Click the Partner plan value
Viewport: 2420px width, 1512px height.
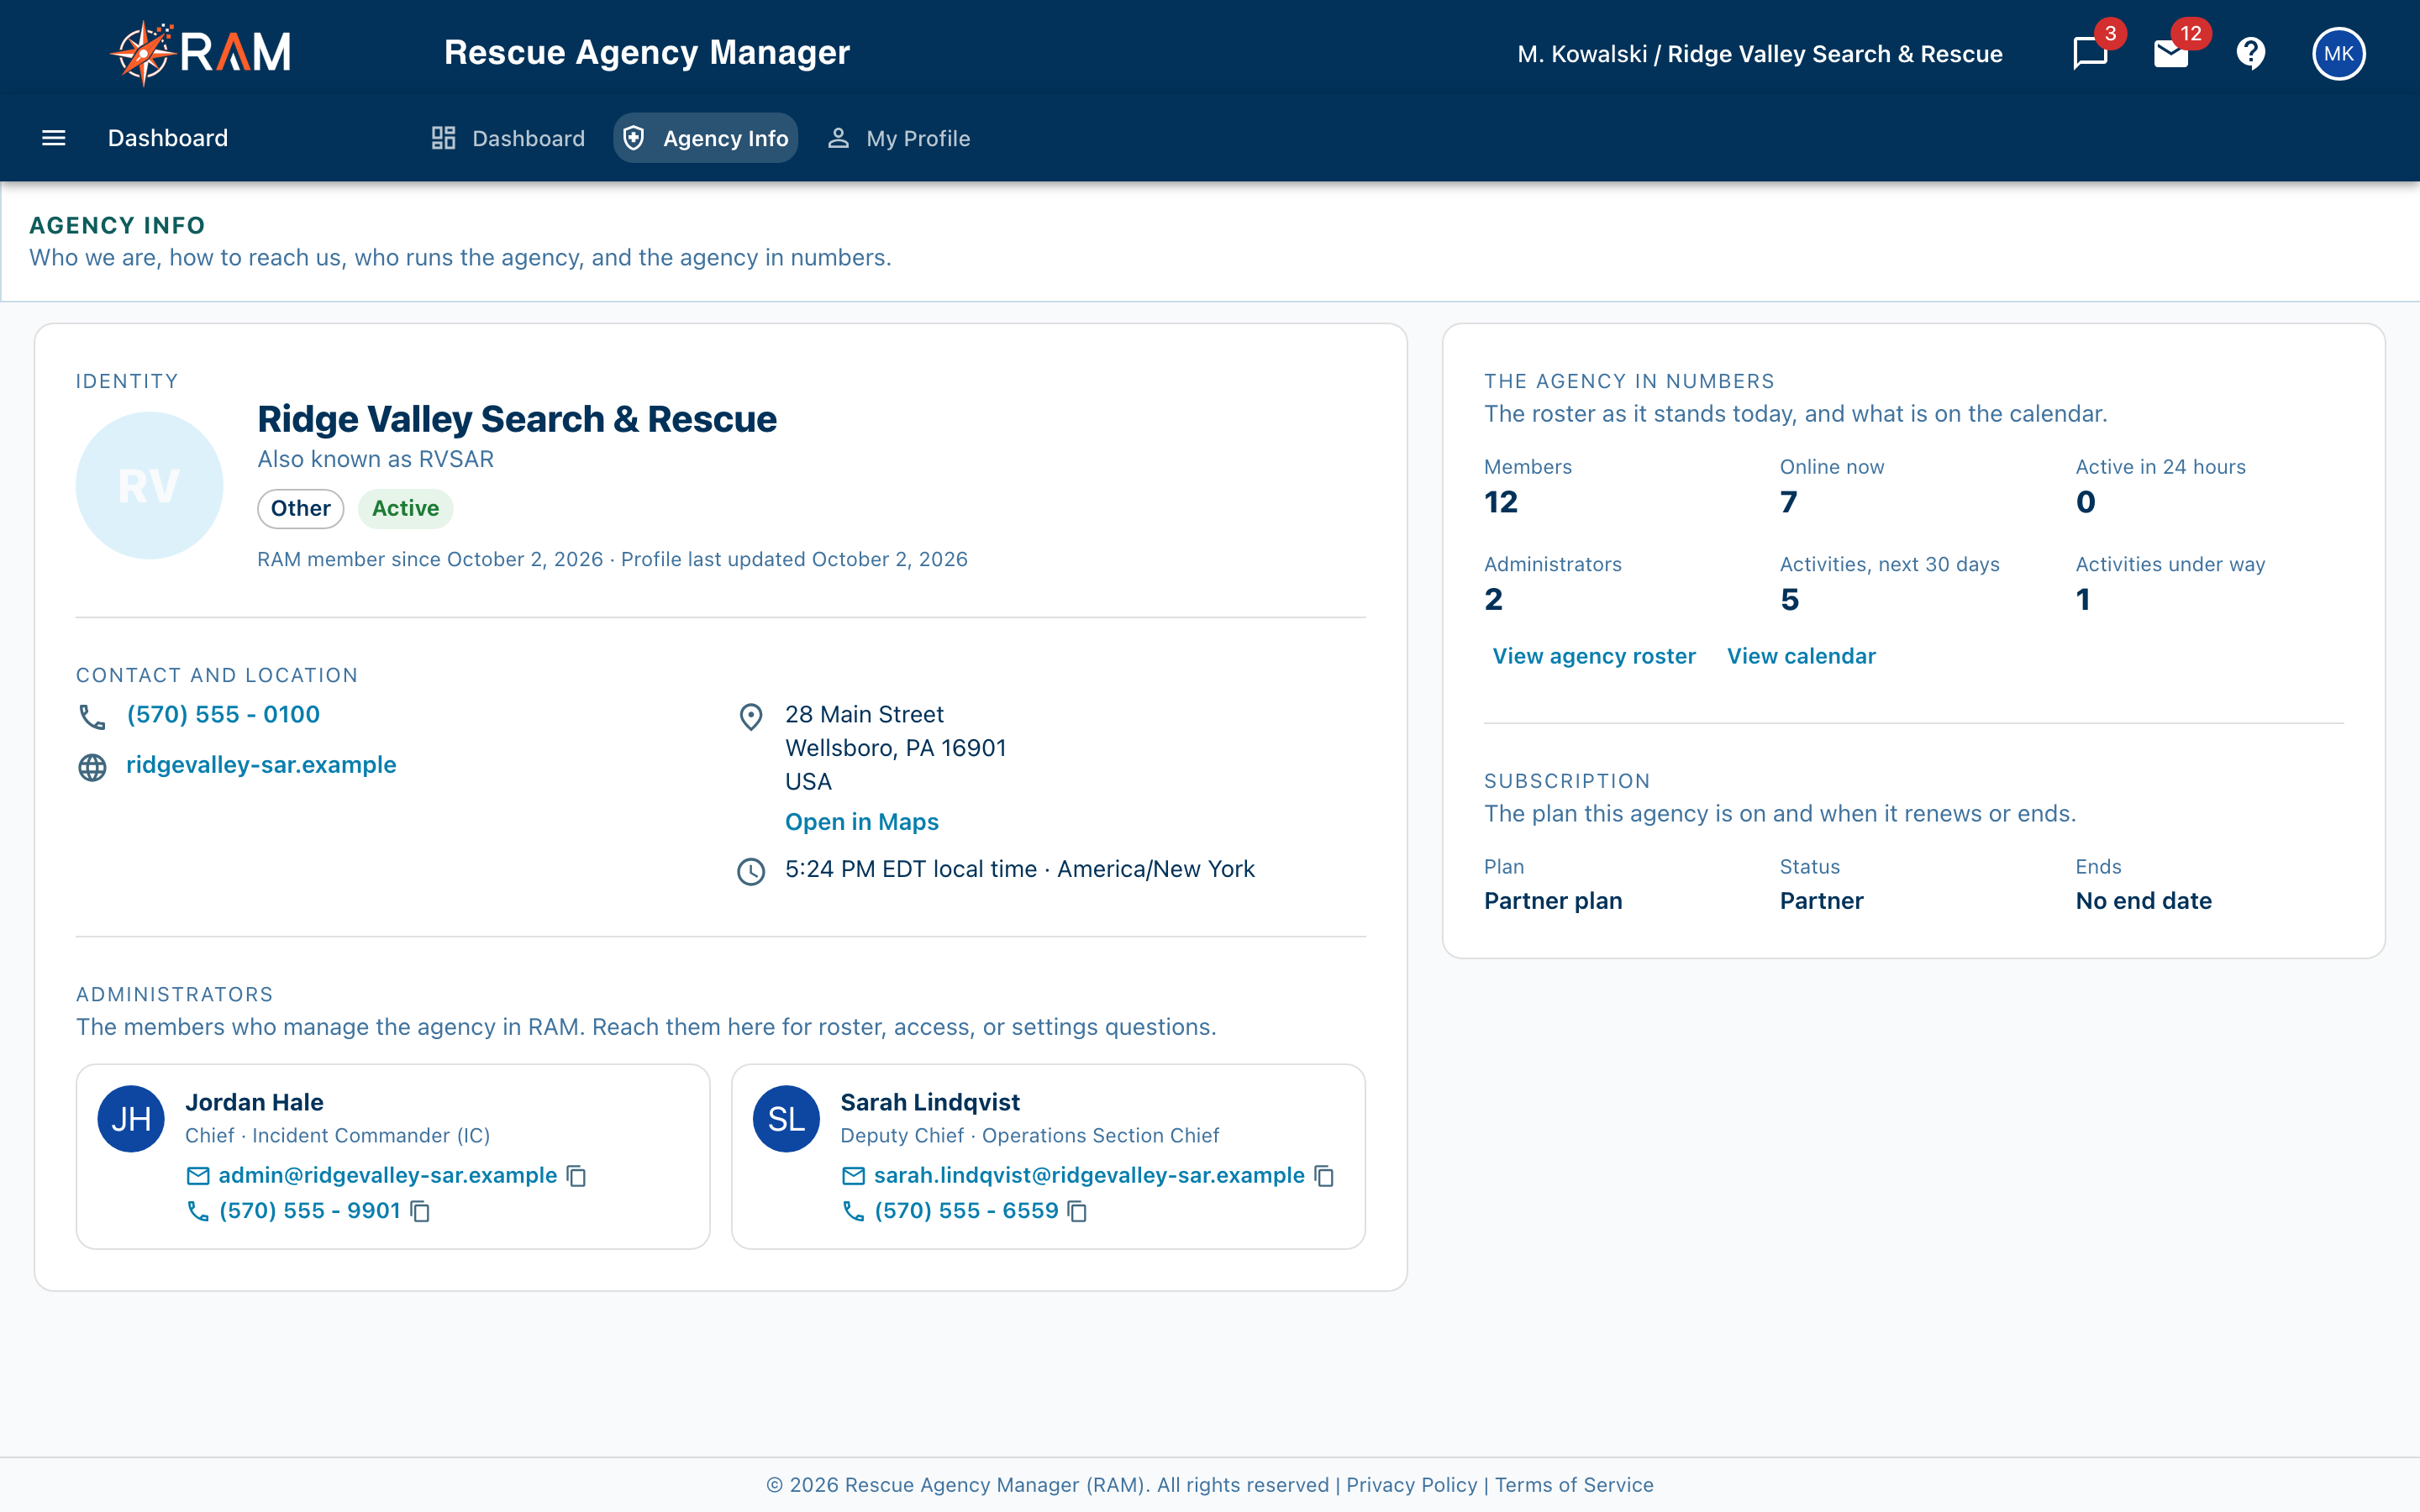(x=1553, y=901)
